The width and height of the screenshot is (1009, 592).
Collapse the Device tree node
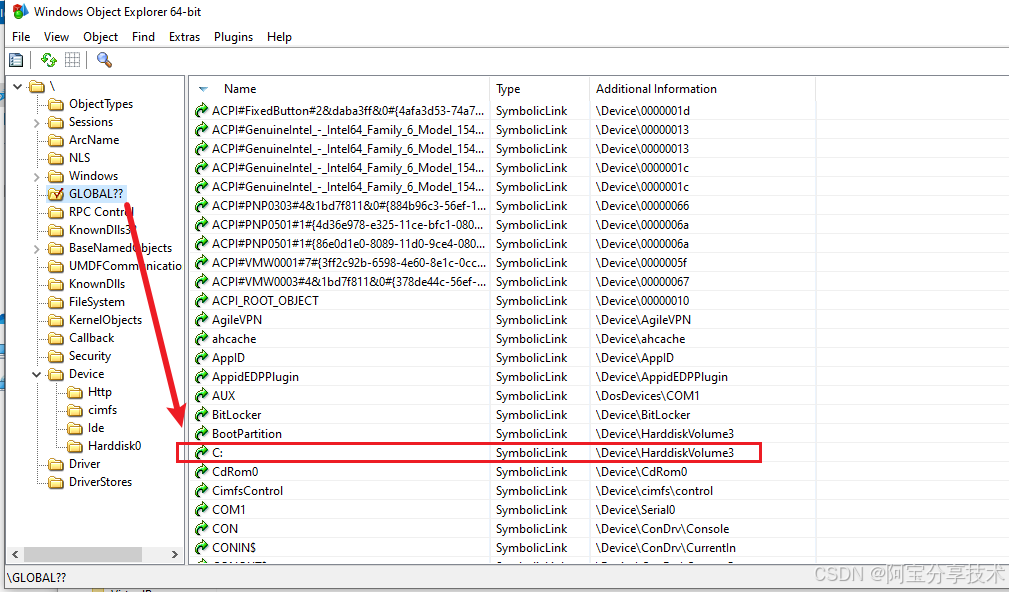click(x=37, y=375)
